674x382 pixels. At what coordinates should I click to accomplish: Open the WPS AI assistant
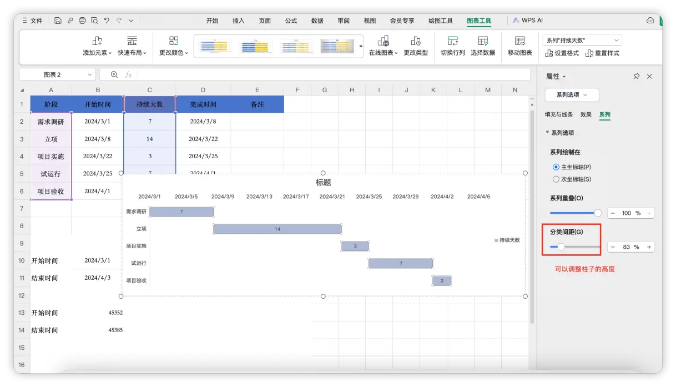(x=528, y=20)
